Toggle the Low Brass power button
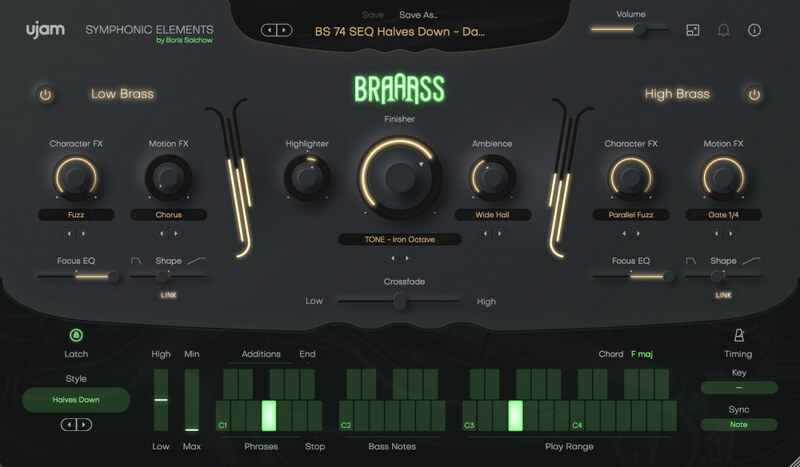The height and width of the screenshot is (467, 800). click(x=45, y=95)
